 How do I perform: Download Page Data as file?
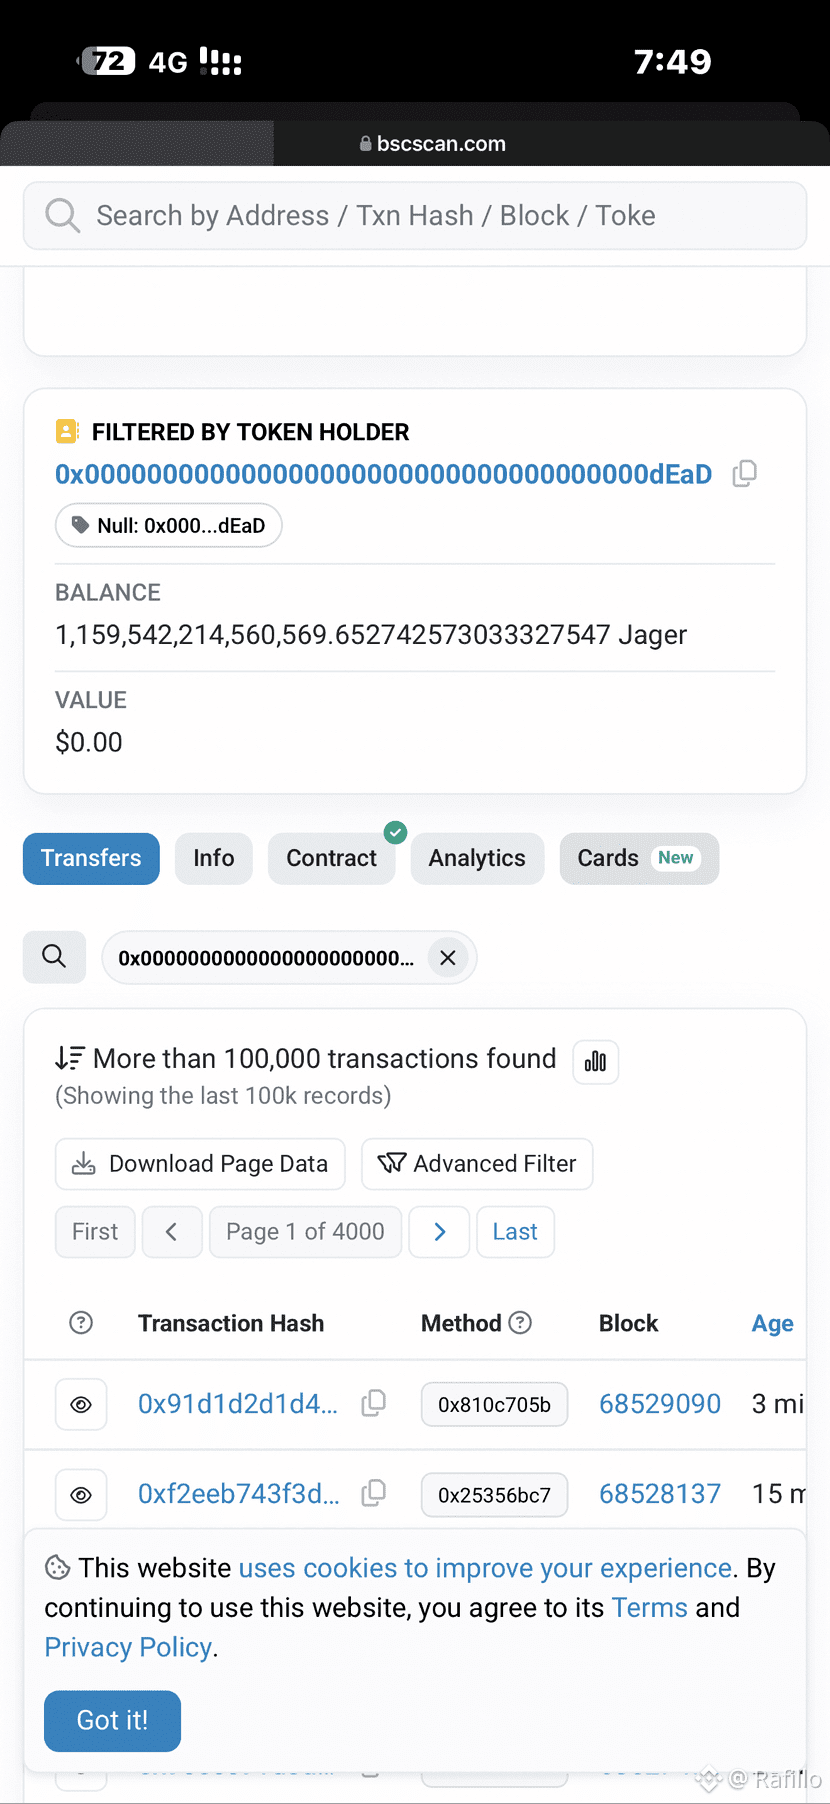click(x=200, y=1164)
